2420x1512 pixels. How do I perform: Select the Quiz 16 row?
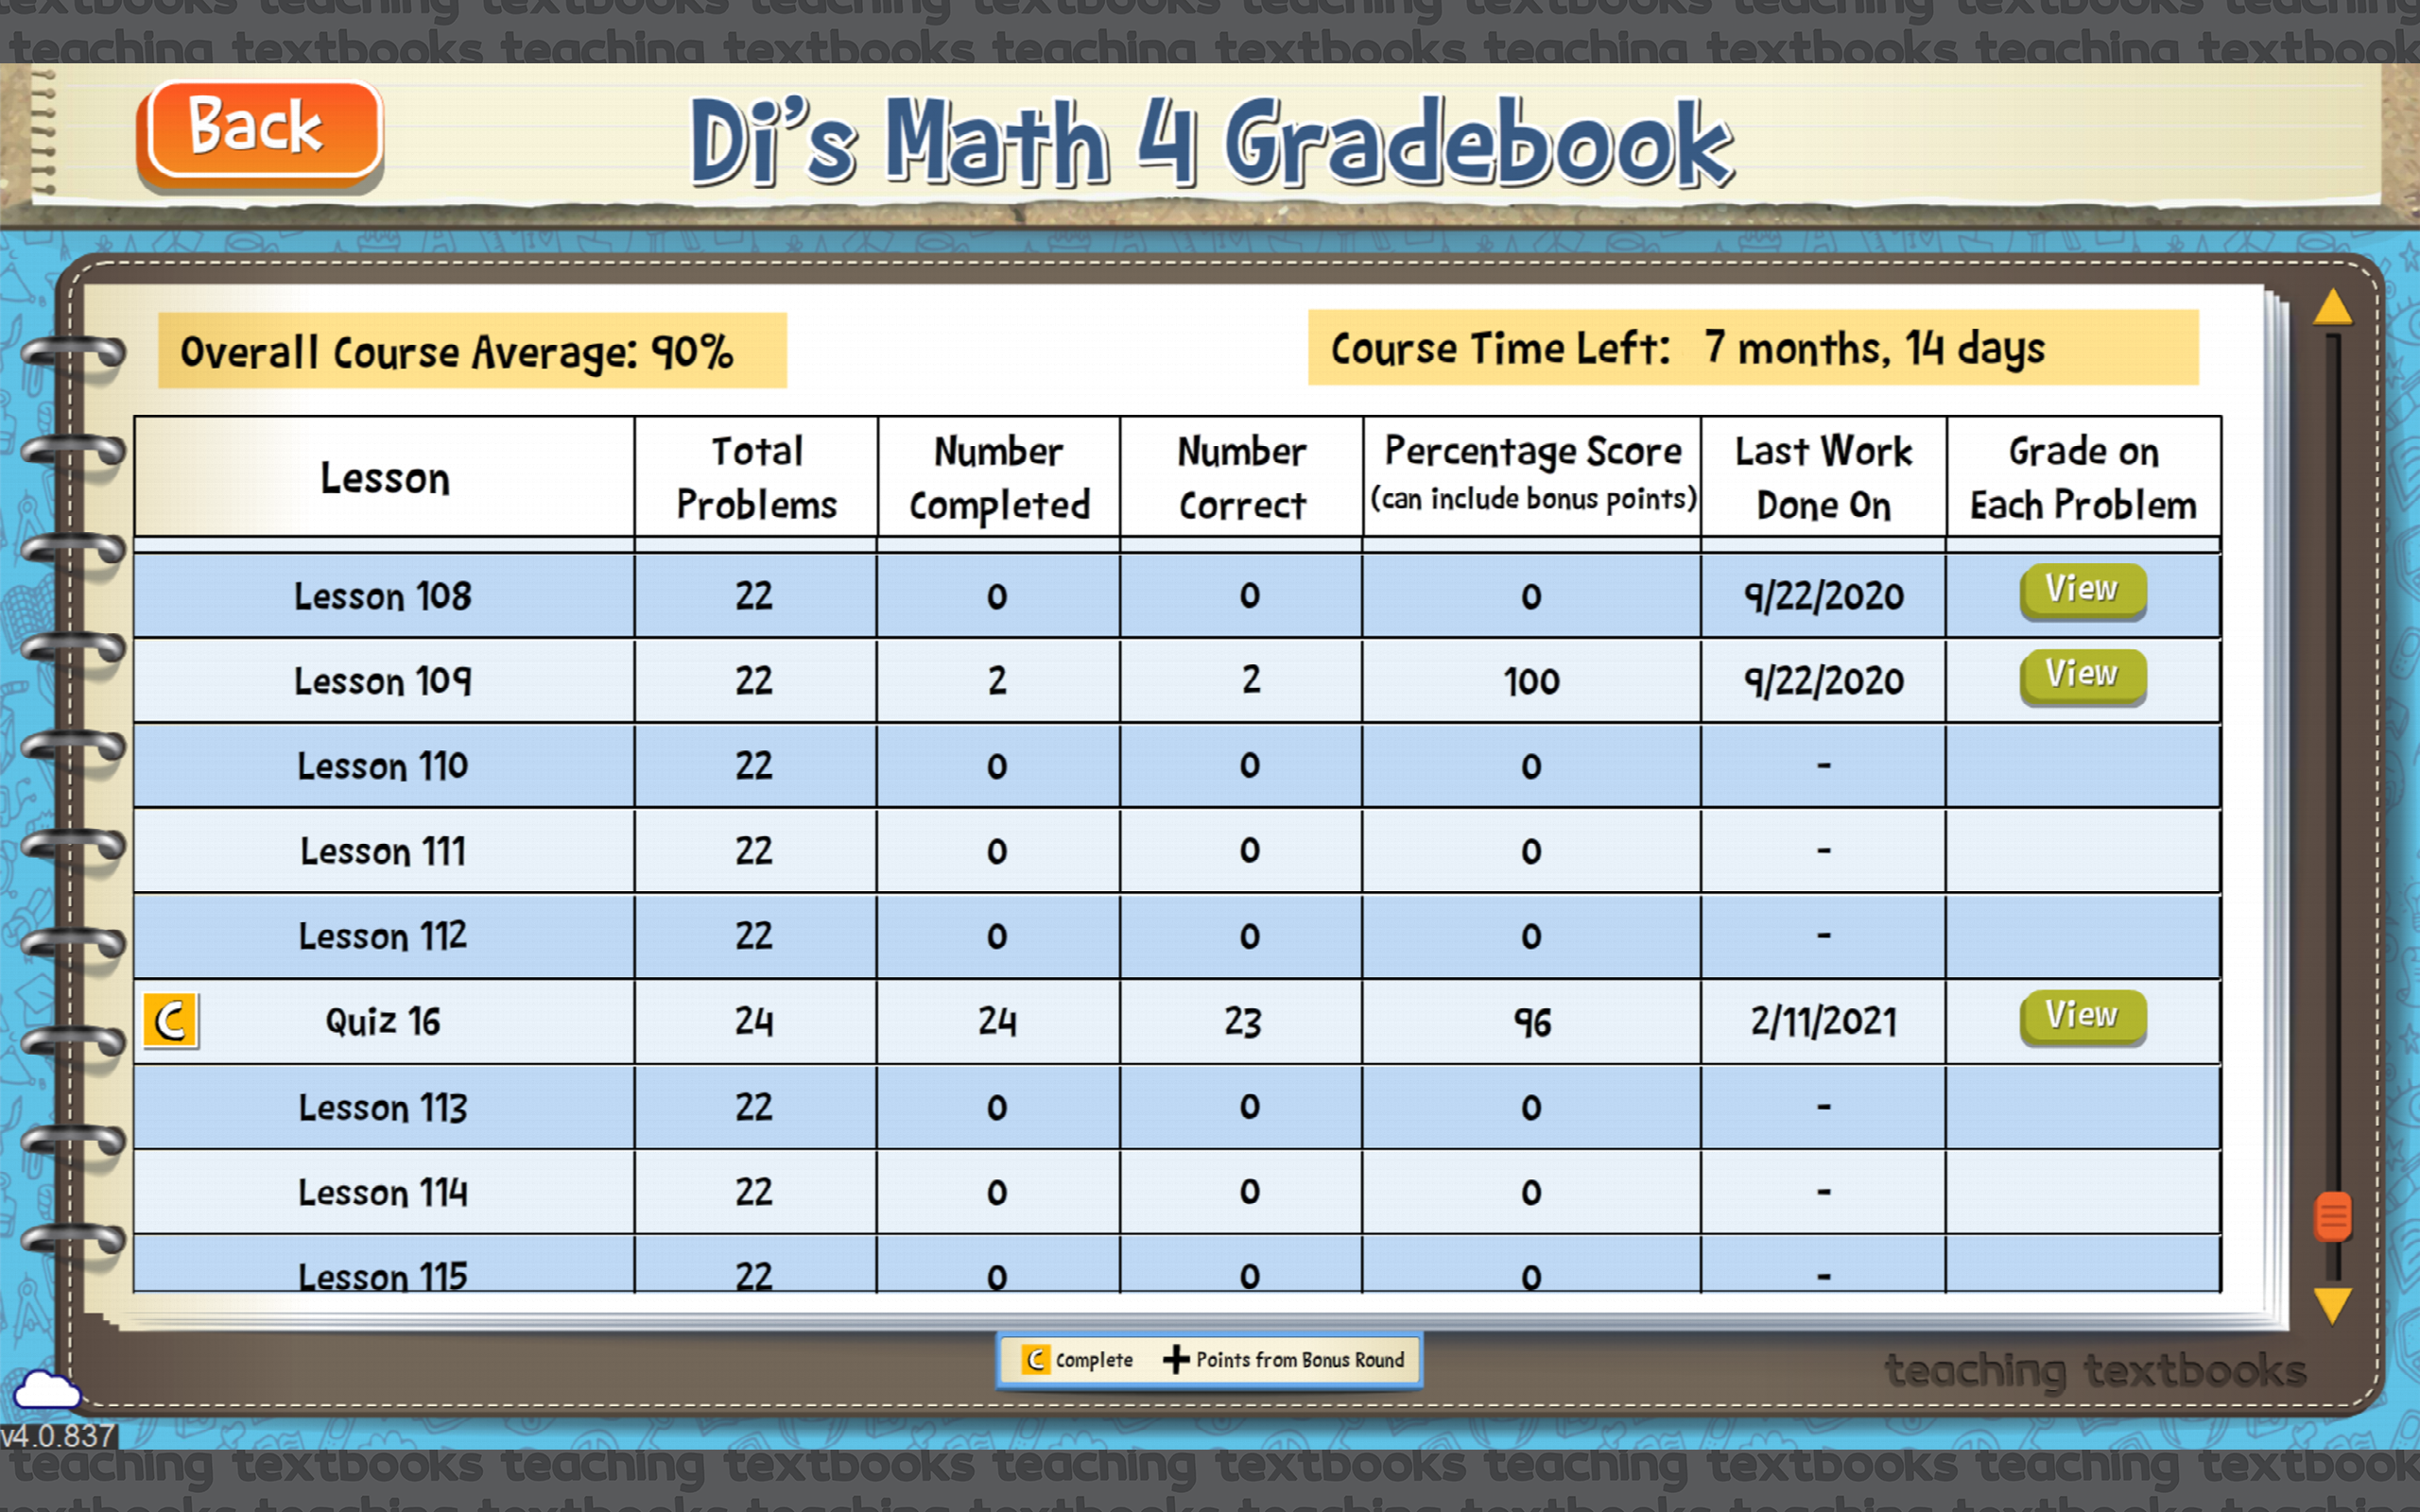click(383, 1021)
